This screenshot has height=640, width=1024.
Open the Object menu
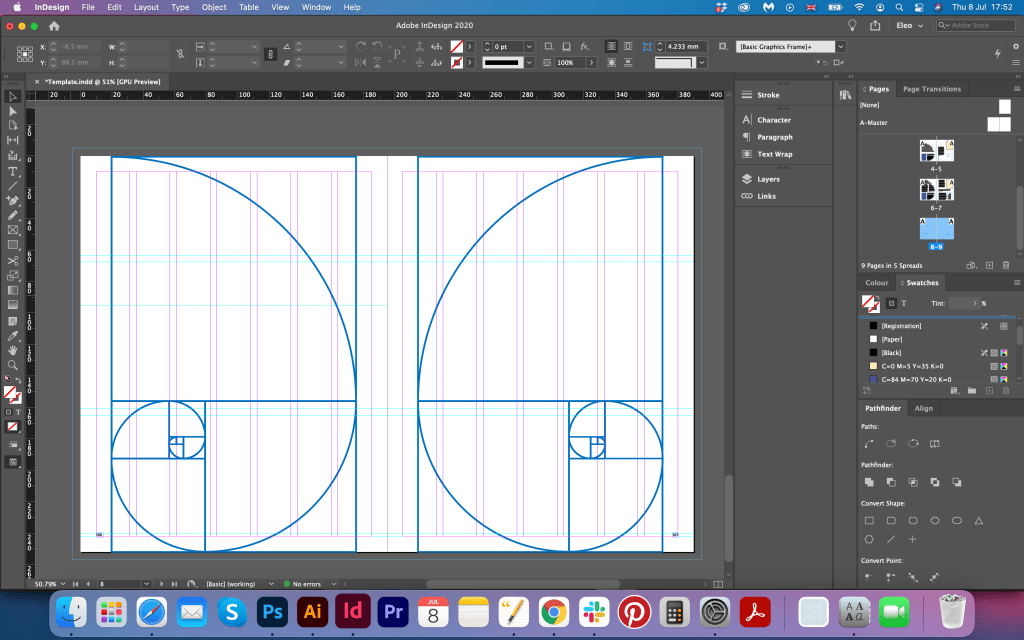click(x=214, y=7)
